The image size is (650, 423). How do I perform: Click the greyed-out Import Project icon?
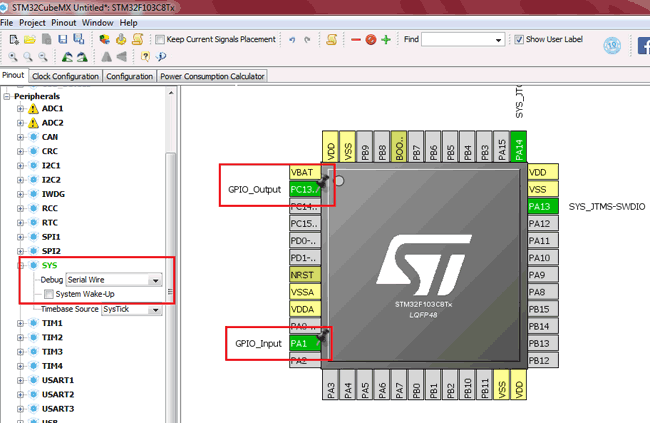47,39
